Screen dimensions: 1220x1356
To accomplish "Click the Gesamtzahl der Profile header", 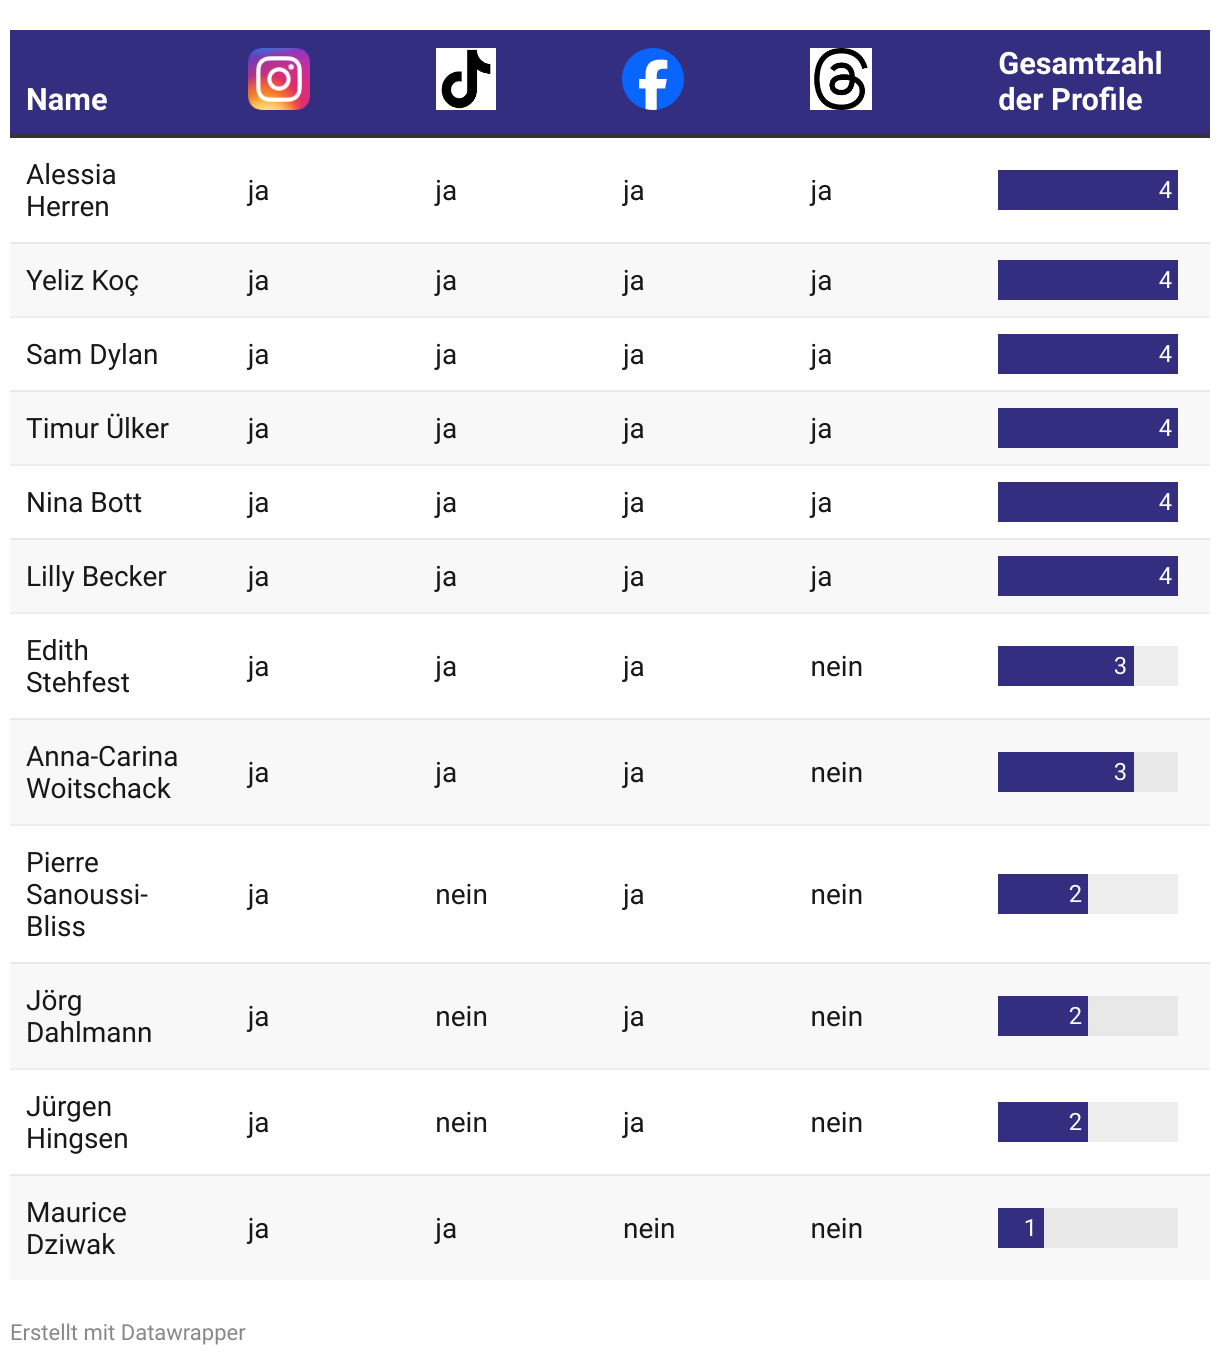I will (x=1080, y=81).
